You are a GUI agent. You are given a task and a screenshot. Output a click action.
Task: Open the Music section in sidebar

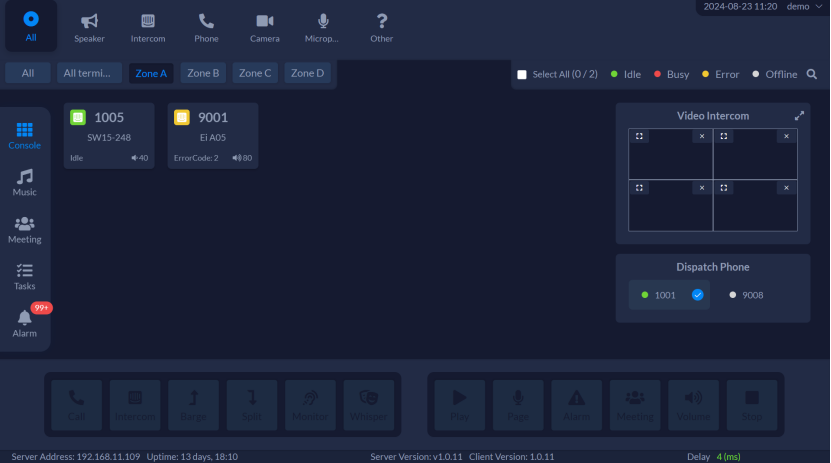coord(25,182)
